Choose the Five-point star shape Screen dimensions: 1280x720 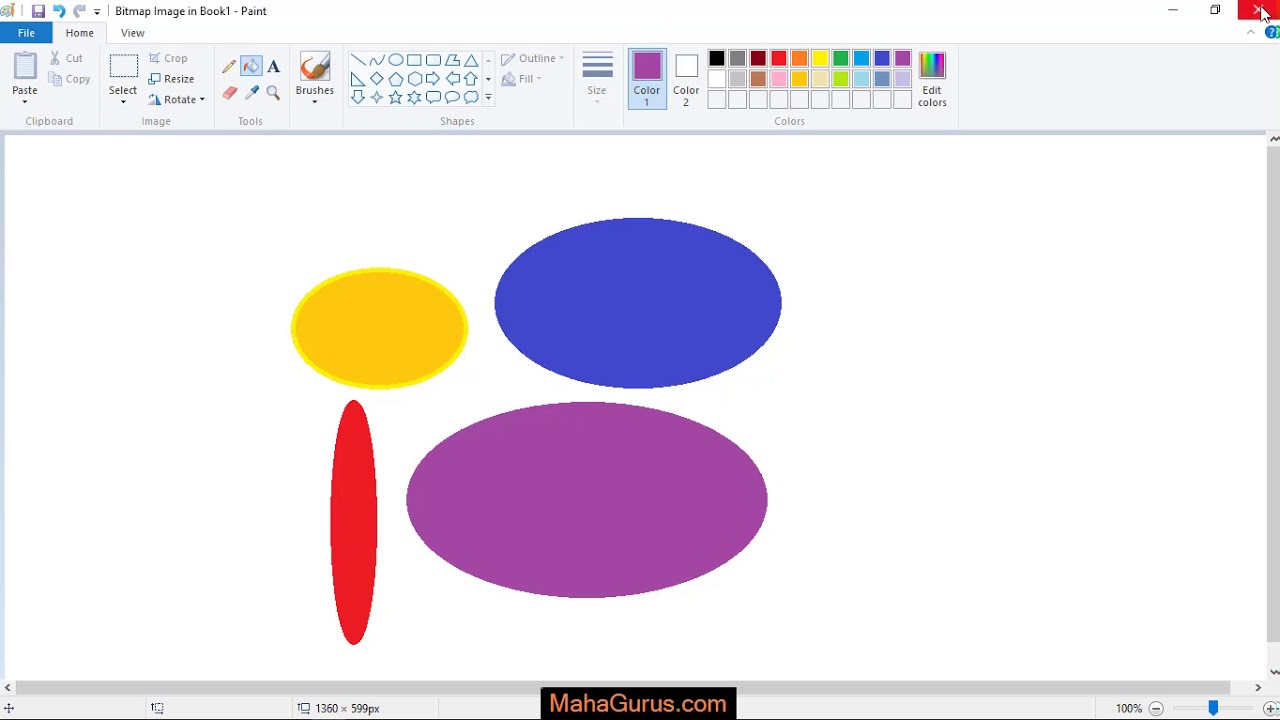[395, 98]
